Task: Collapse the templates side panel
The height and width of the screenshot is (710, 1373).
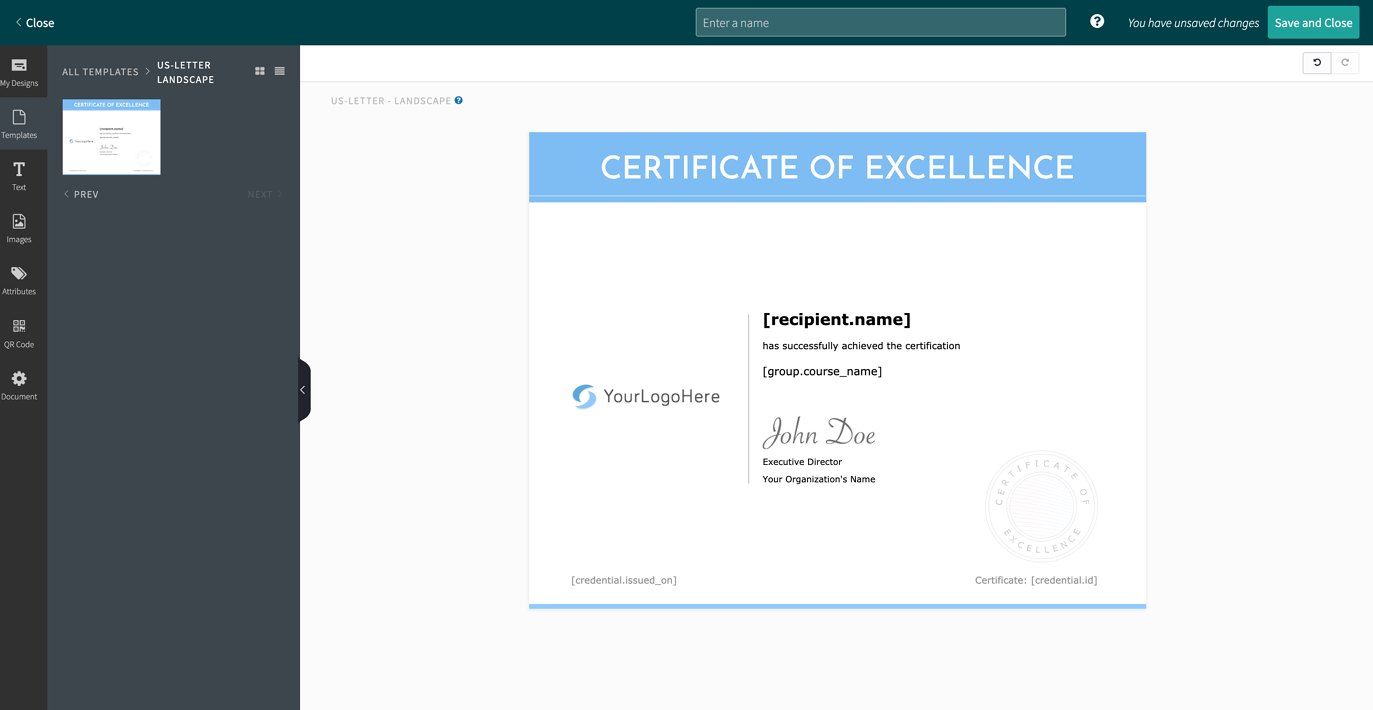Action: coord(303,389)
